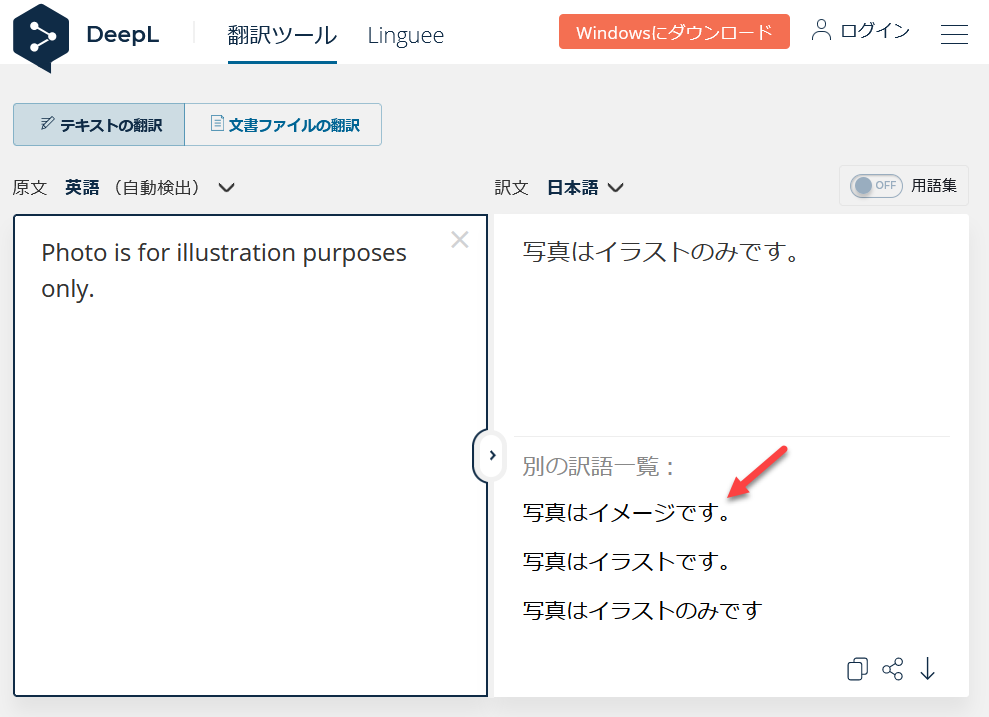Toggle the 用語集 glossary switch
Viewport: 989px width, 717px height.
point(876,186)
